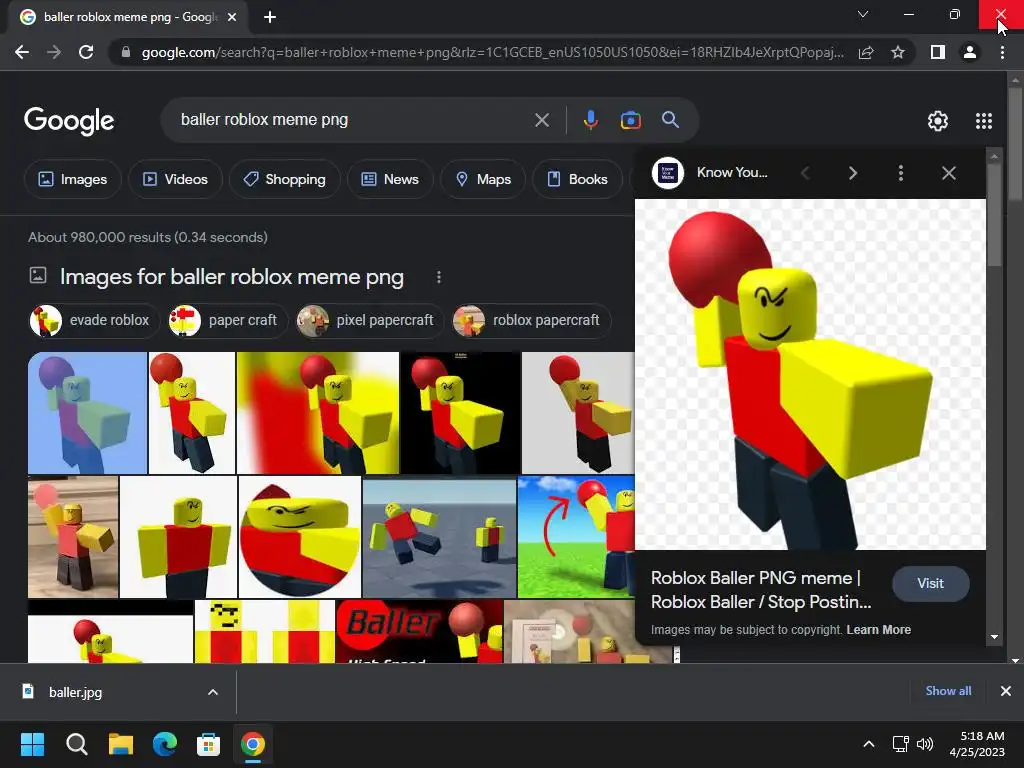
Task: Open a new browser tab
Action: coord(270,17)
